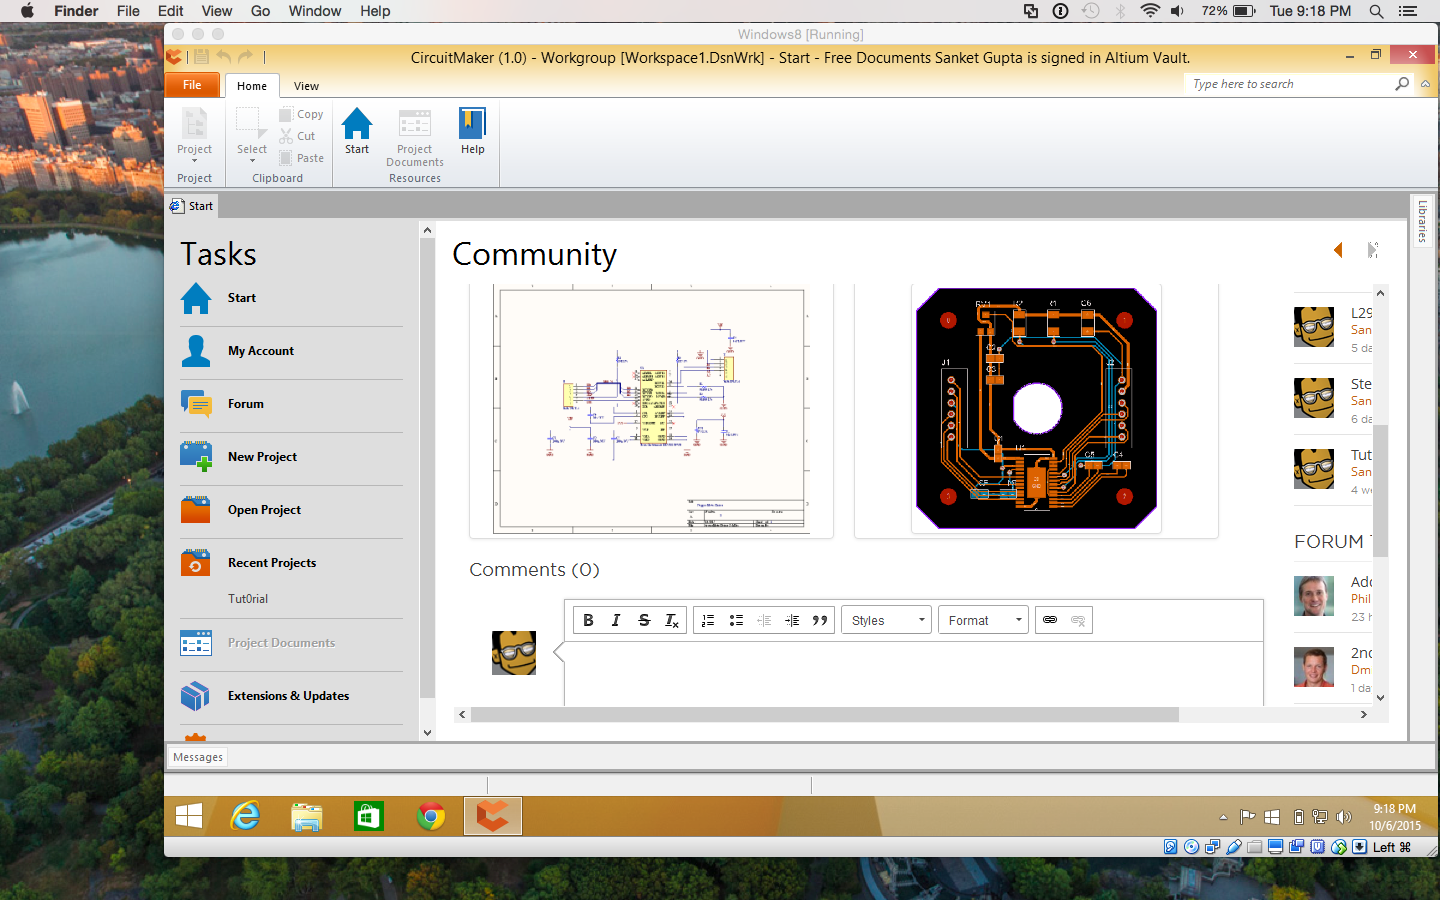Insert a numbered list in comment
Image resolution: width=1440 pixels, height=900 pixels.
(x=708, y=620)
